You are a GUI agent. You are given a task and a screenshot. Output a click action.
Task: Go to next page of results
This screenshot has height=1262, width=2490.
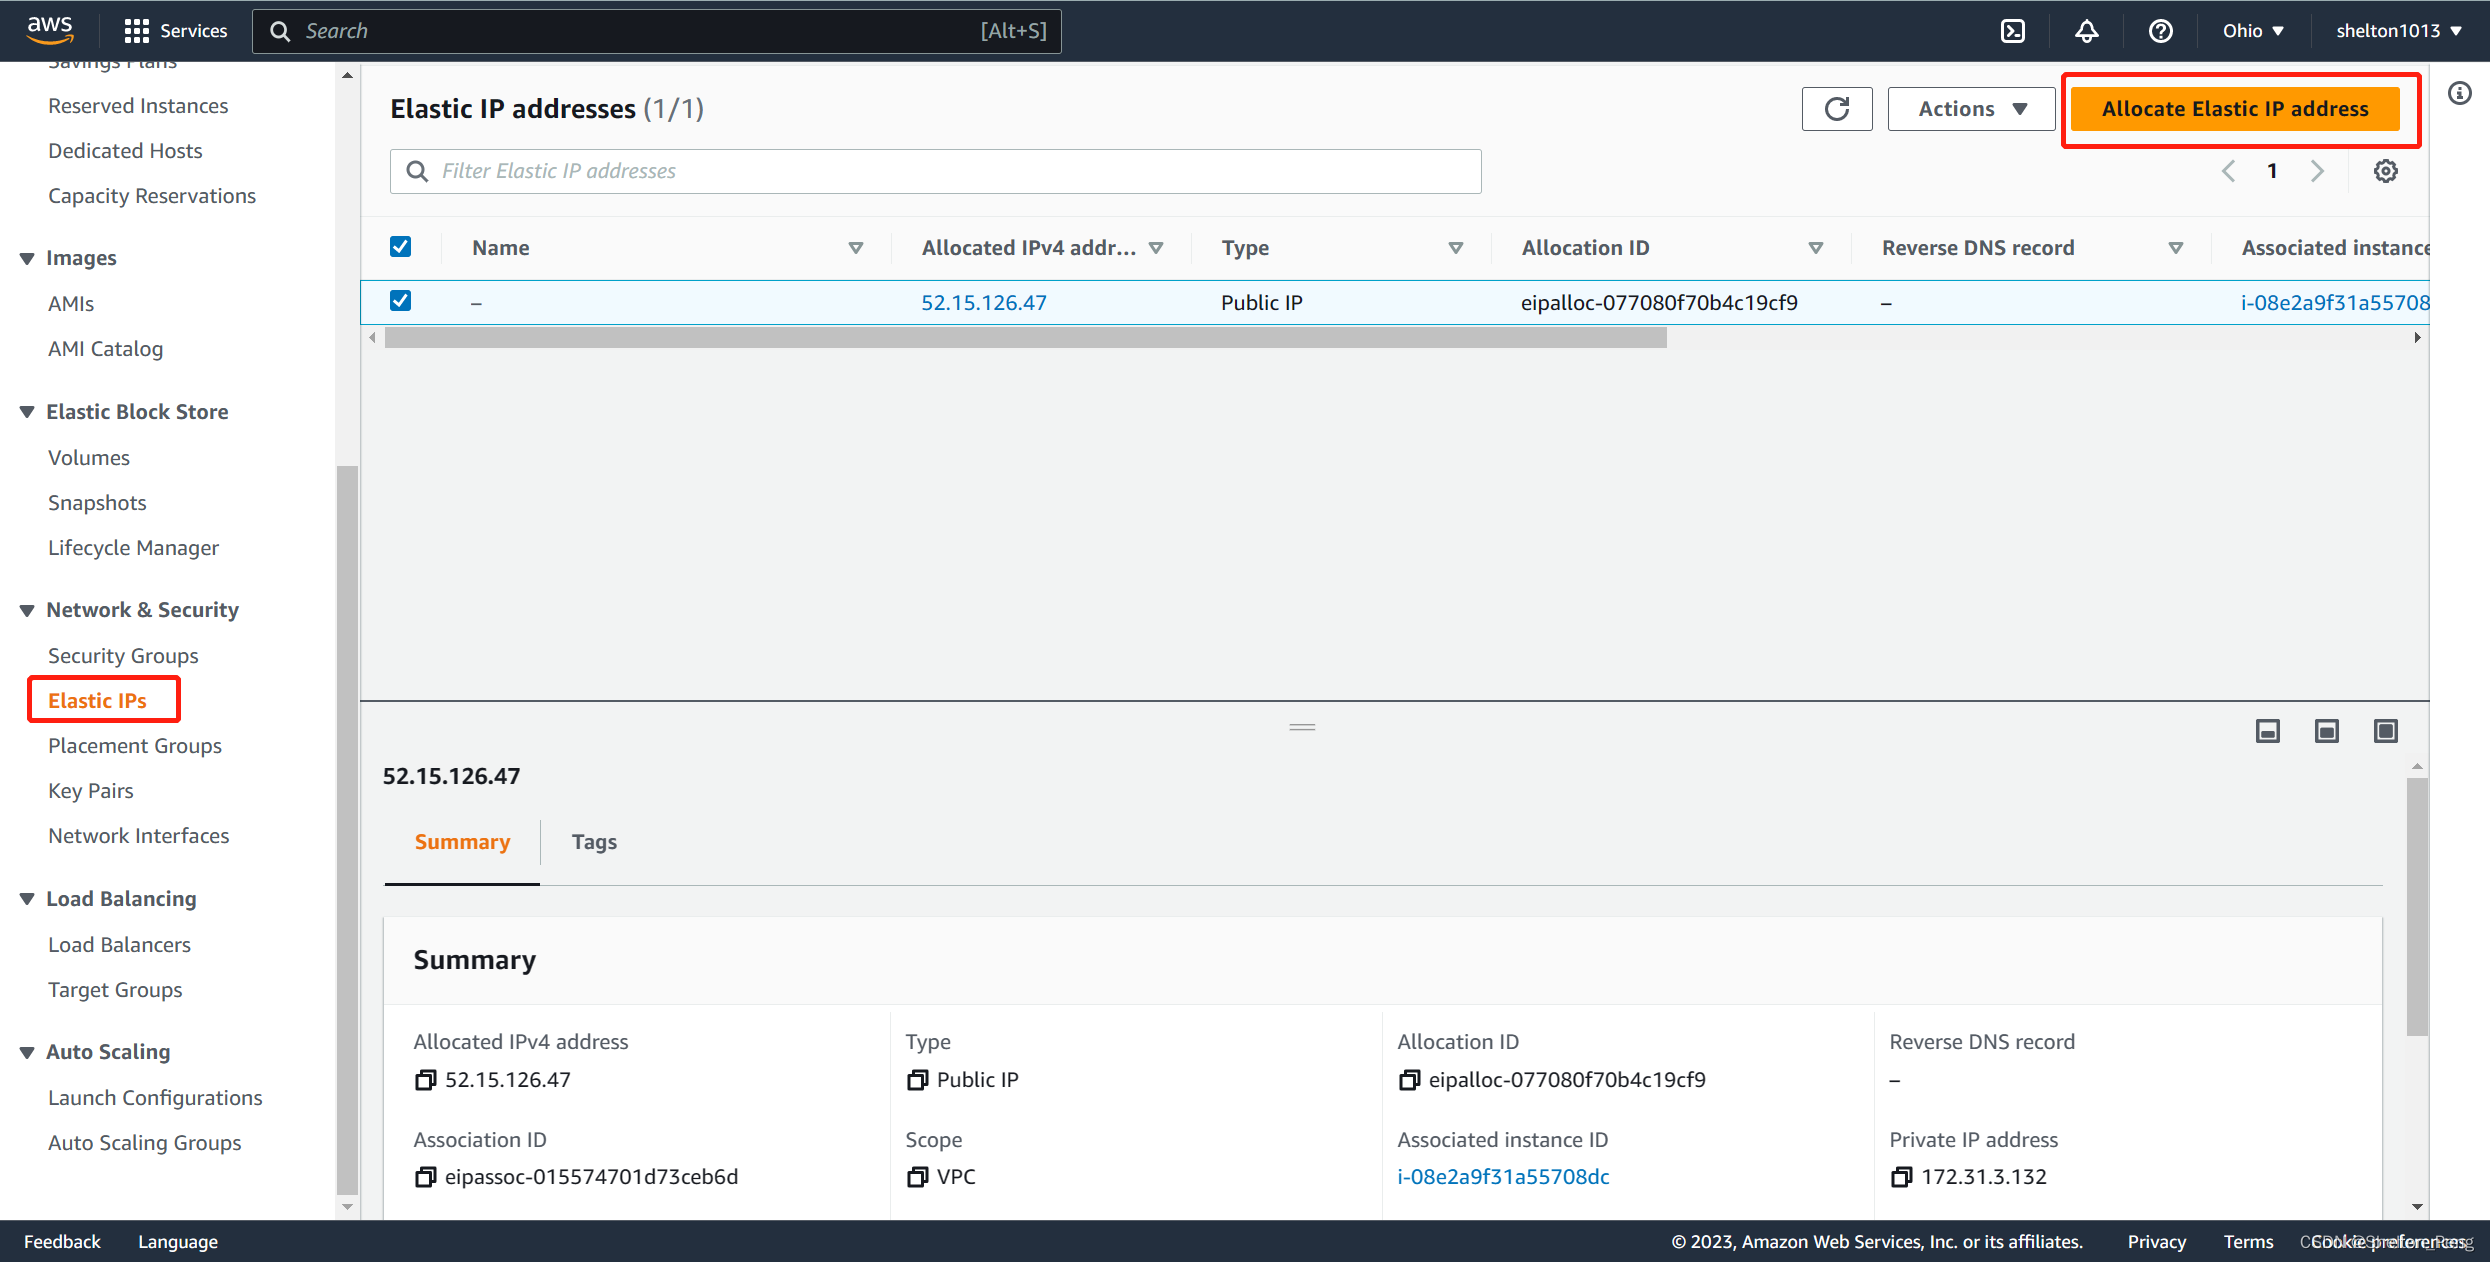(x=2317, y=171)
